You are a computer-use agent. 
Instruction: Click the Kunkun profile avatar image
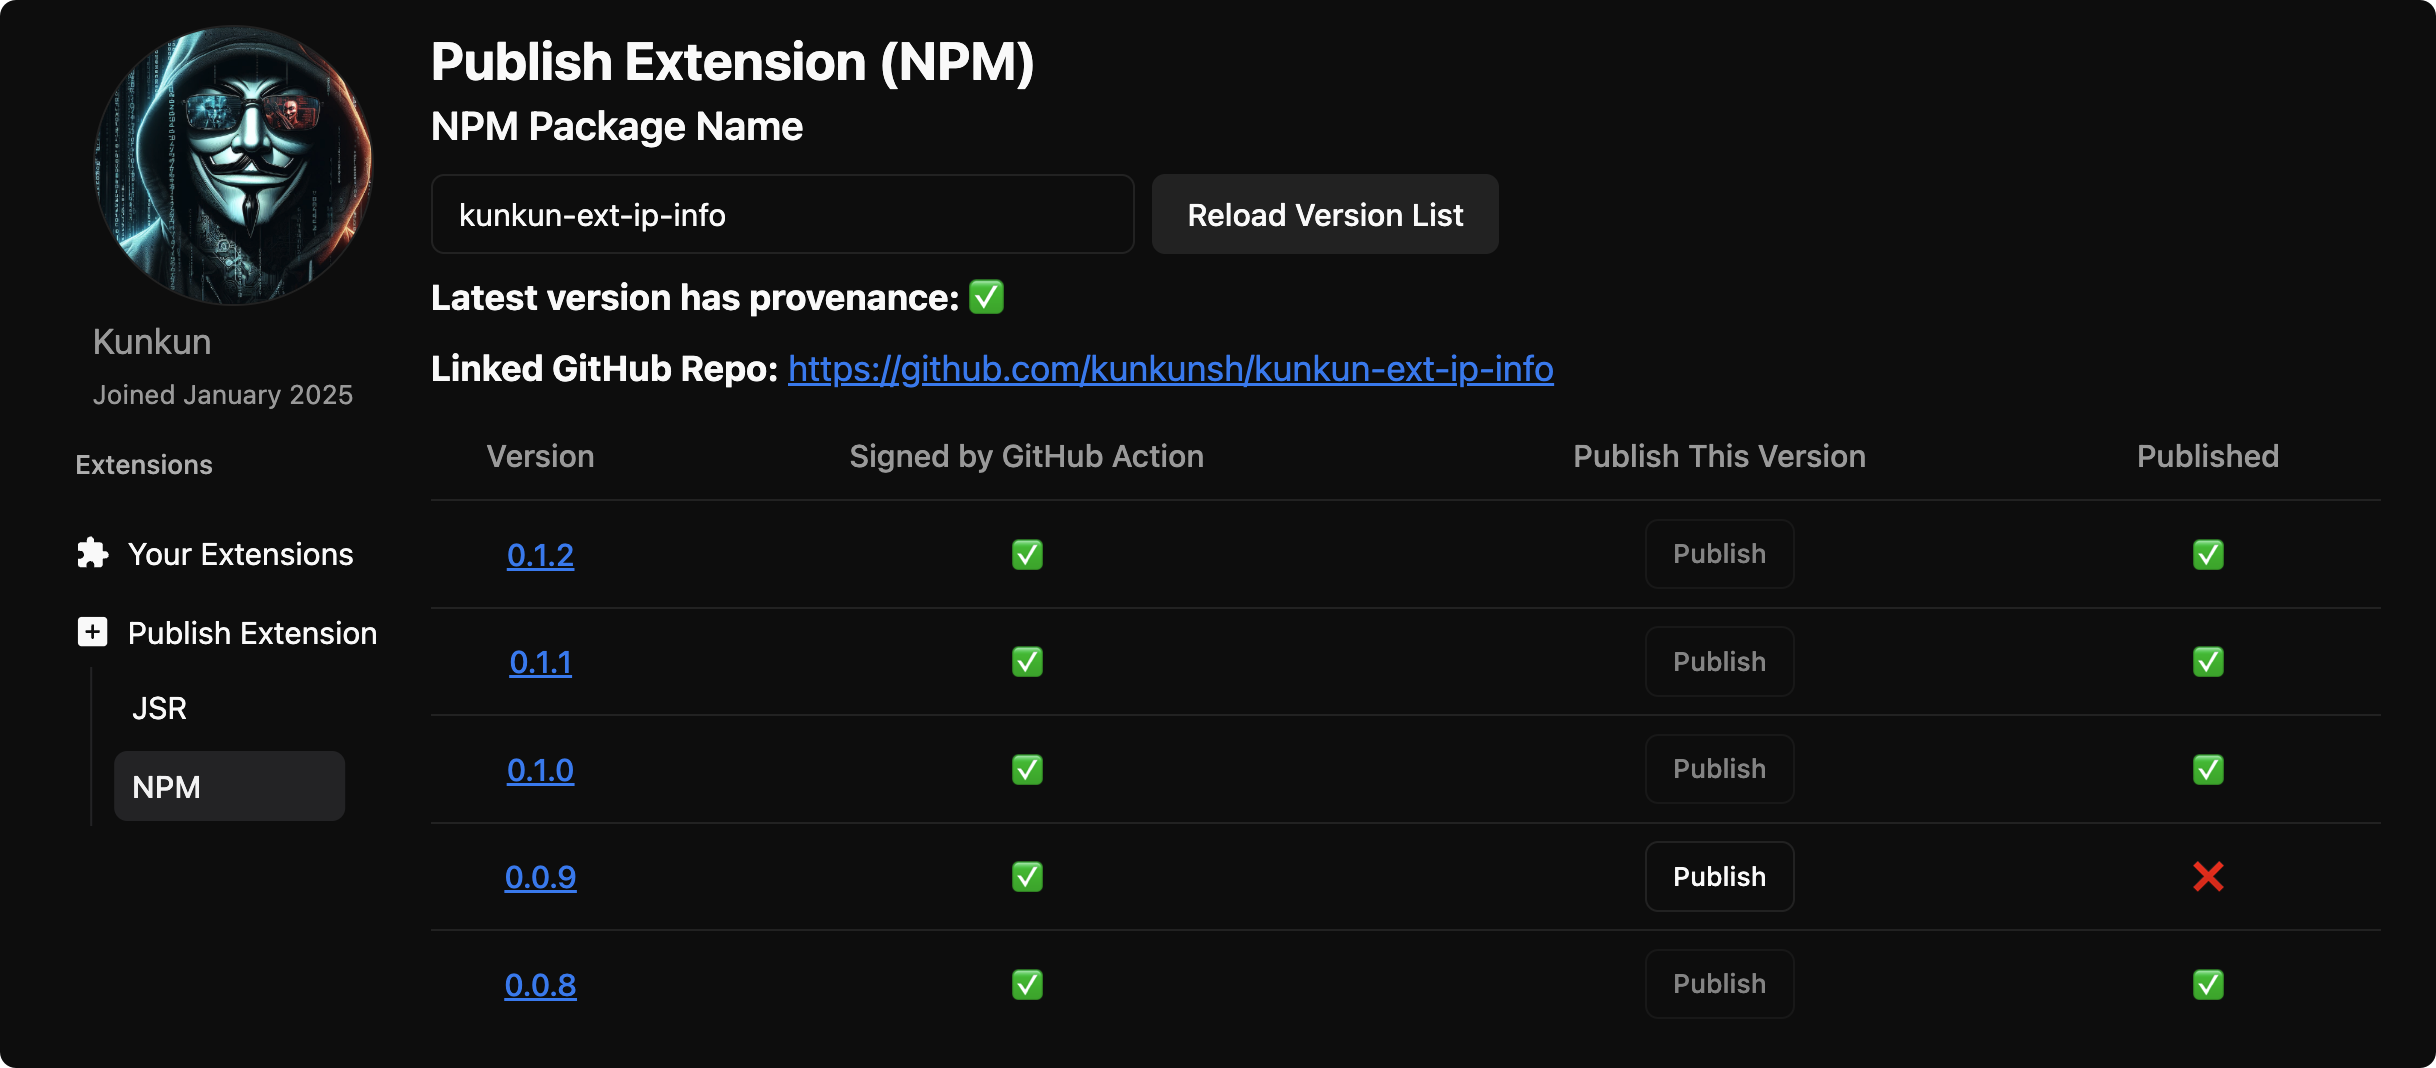[233, 166]
